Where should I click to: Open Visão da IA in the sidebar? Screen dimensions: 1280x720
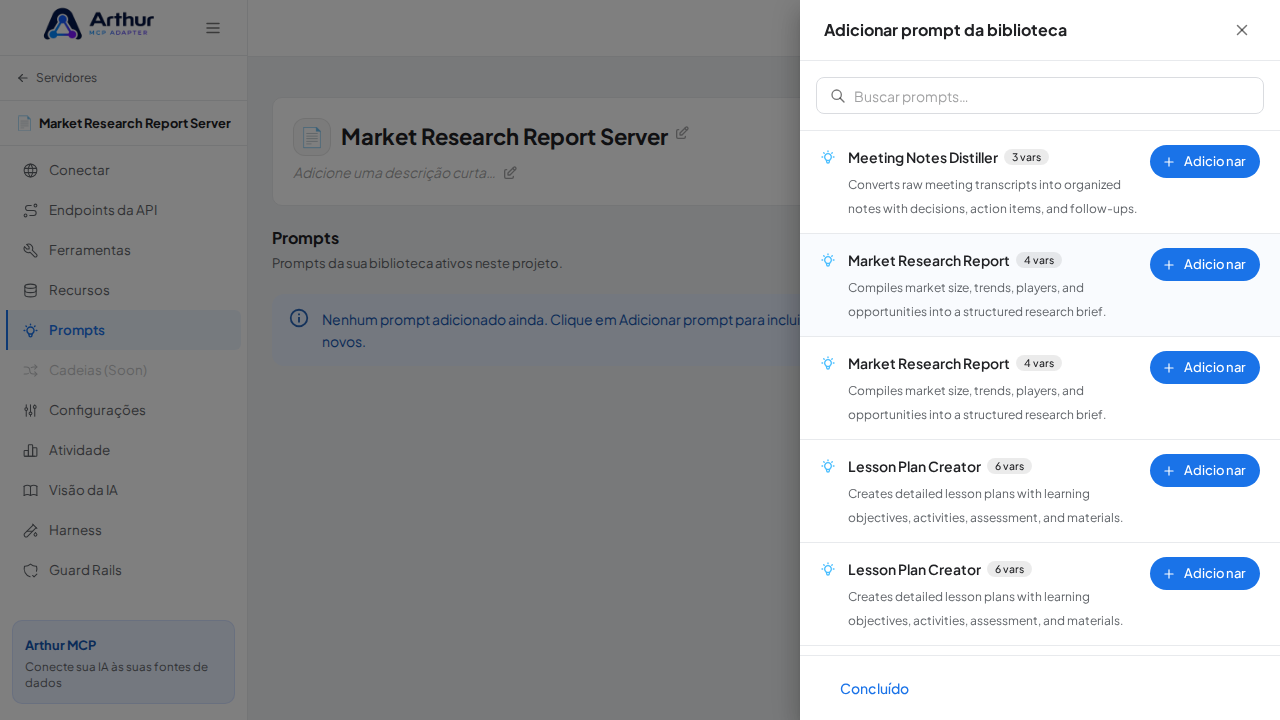(123, 490)
